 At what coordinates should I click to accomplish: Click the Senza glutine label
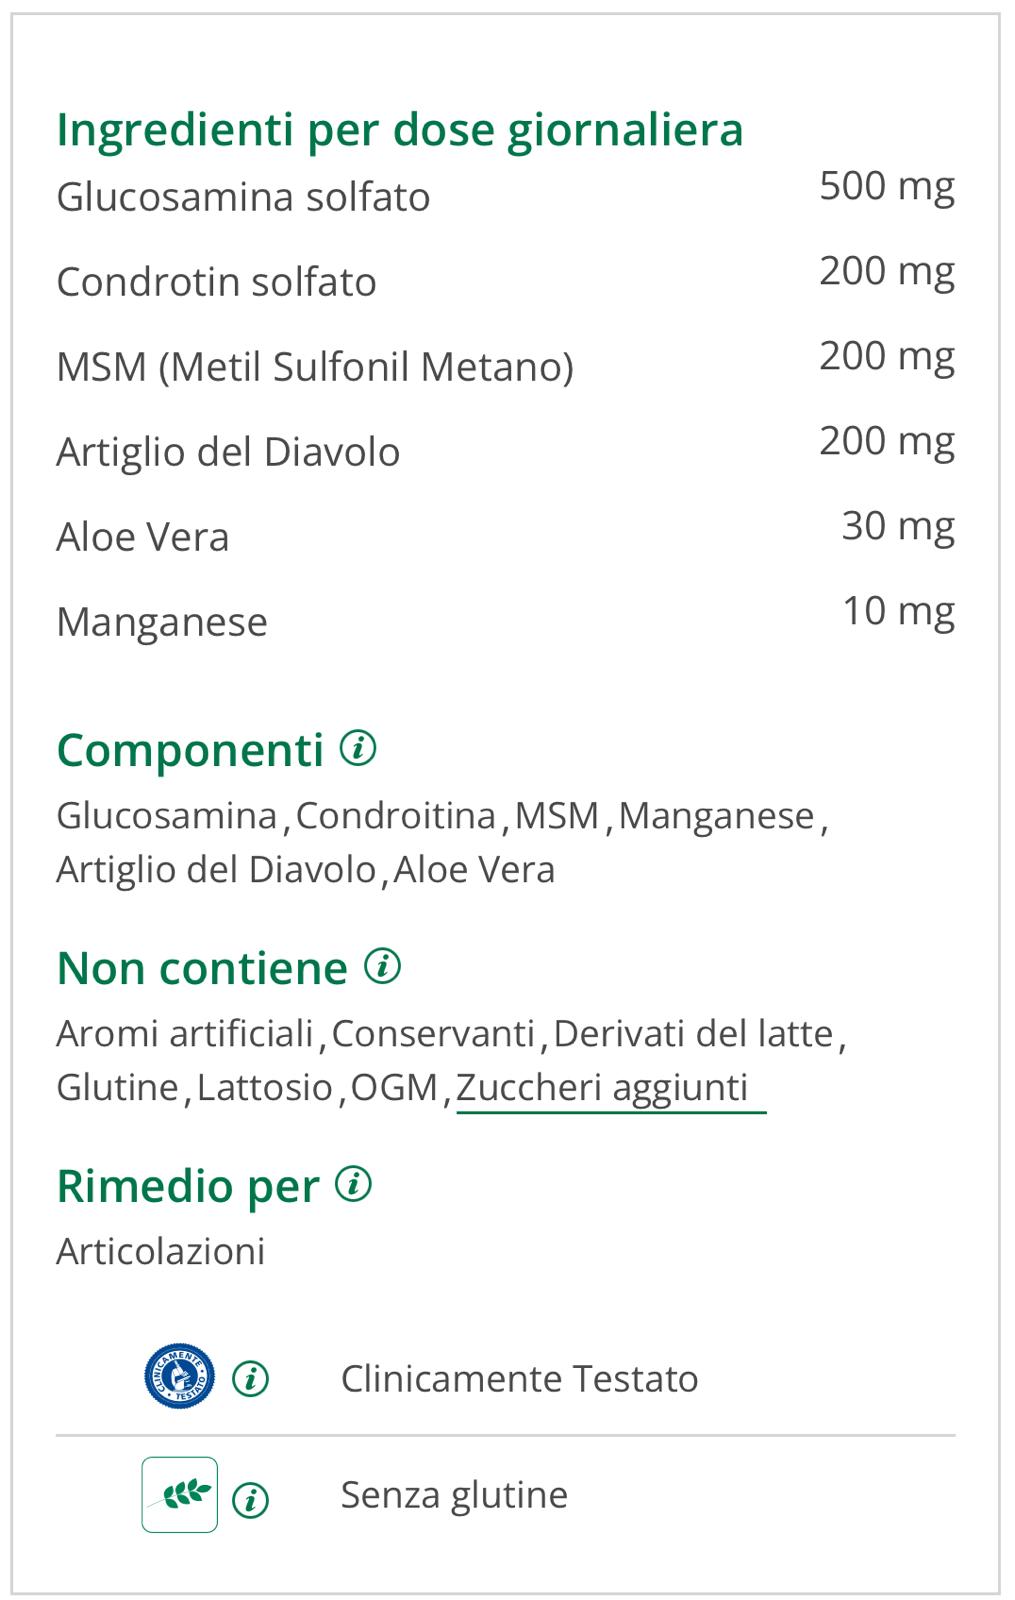point(454,1495)
